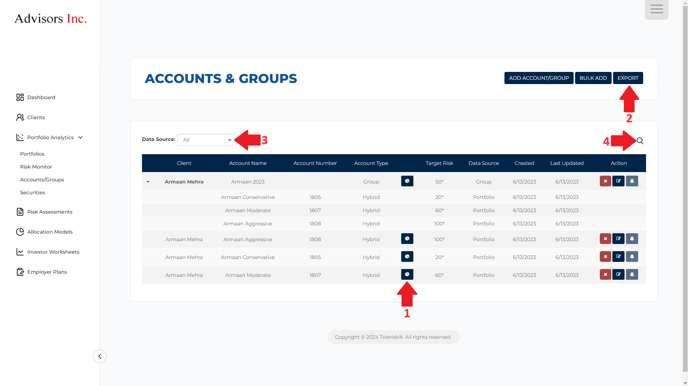Click the bell icon for Armaan Aggressive account
688x386 pixels.
coord(632,239)
